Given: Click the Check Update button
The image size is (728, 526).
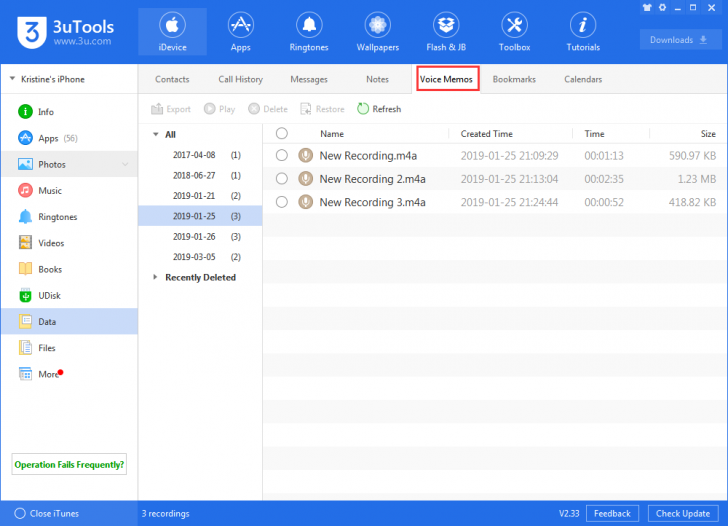Looking at the screenshot, I should (x=683, y=513).
